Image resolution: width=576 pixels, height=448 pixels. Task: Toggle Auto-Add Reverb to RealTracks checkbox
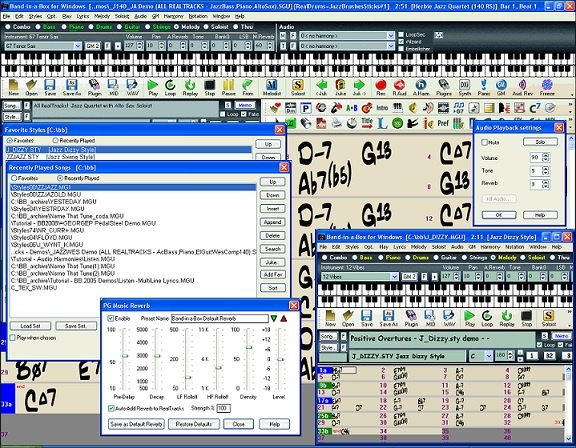(111, 408)
